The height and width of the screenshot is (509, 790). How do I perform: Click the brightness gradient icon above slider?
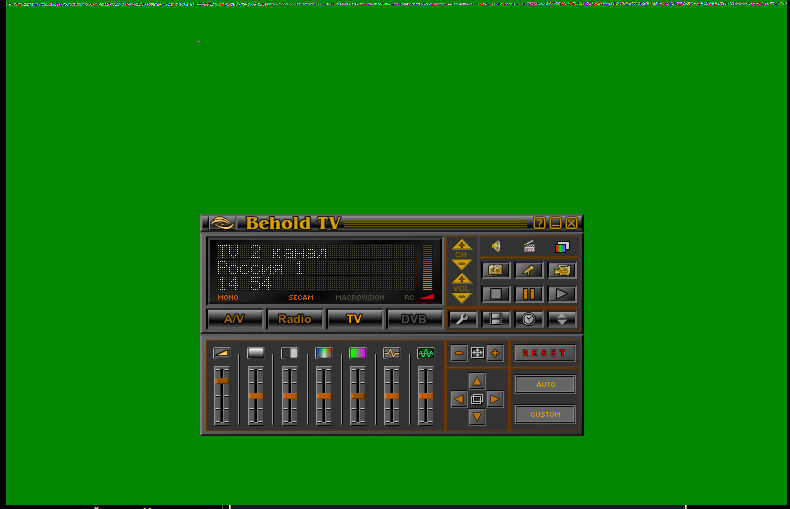[255, 353]
